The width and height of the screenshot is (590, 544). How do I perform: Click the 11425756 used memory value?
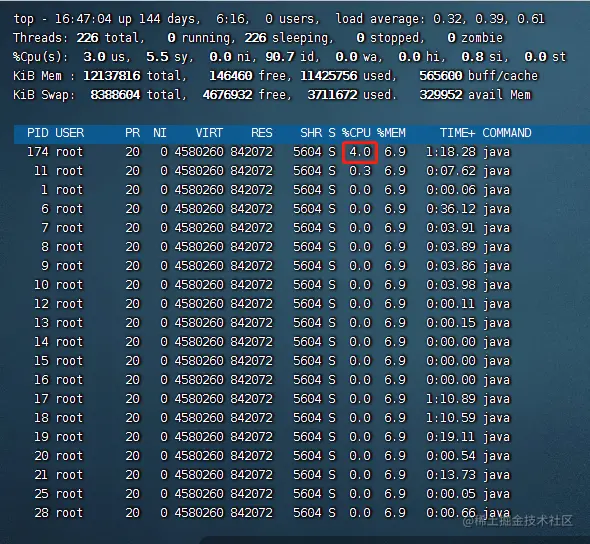328,76
